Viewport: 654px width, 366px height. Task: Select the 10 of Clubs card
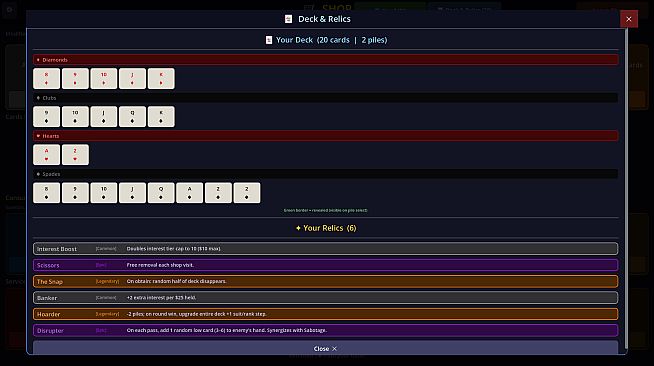pyautogui.click(x=75, y=116)
